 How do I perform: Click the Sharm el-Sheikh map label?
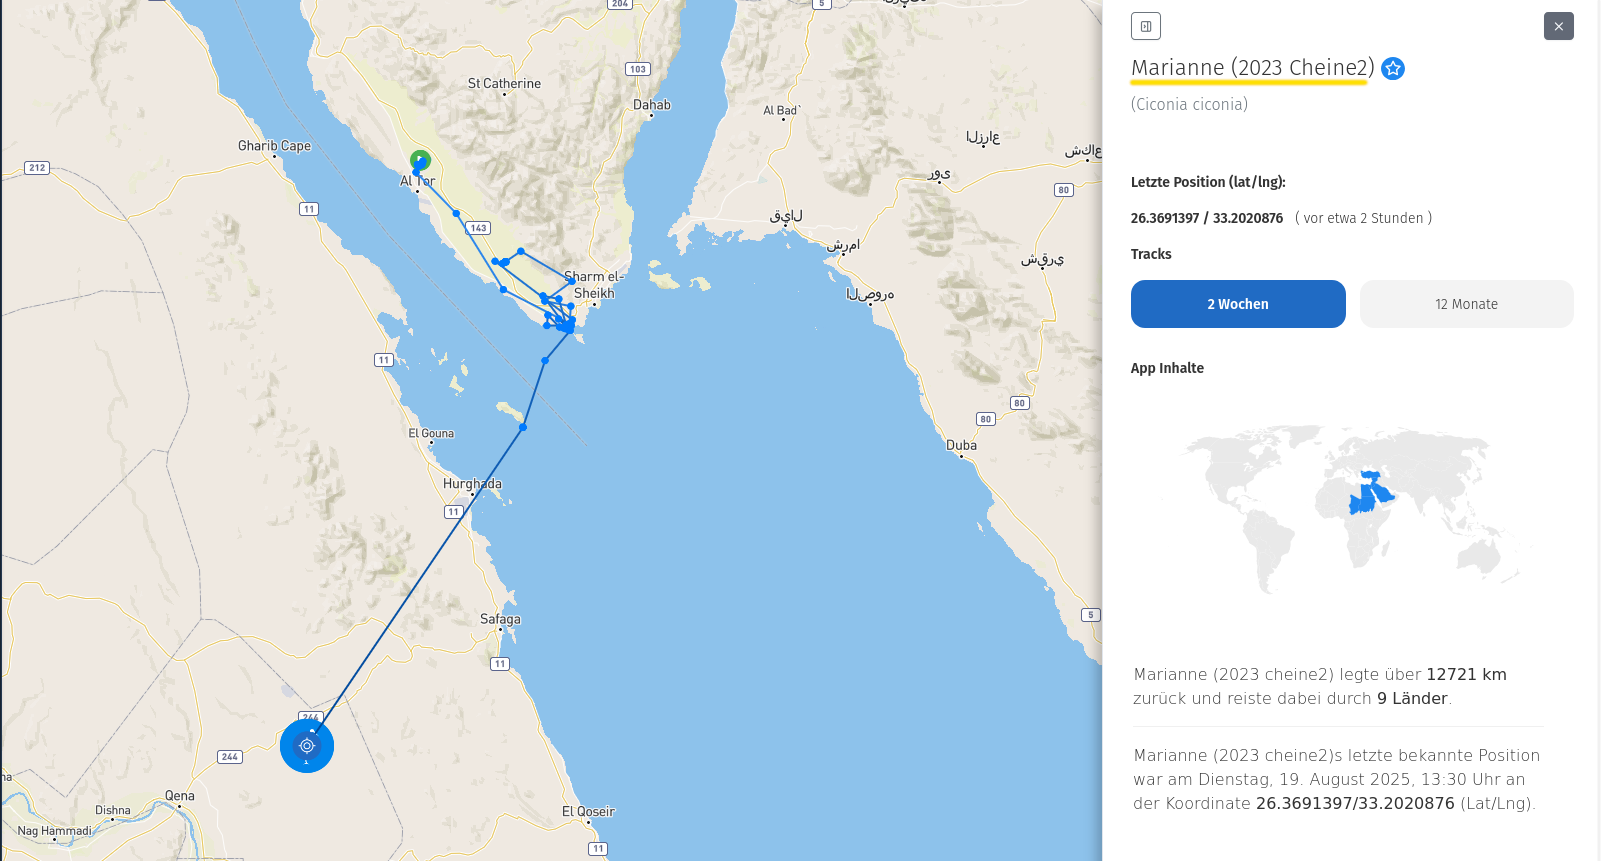tap(594, 285)
